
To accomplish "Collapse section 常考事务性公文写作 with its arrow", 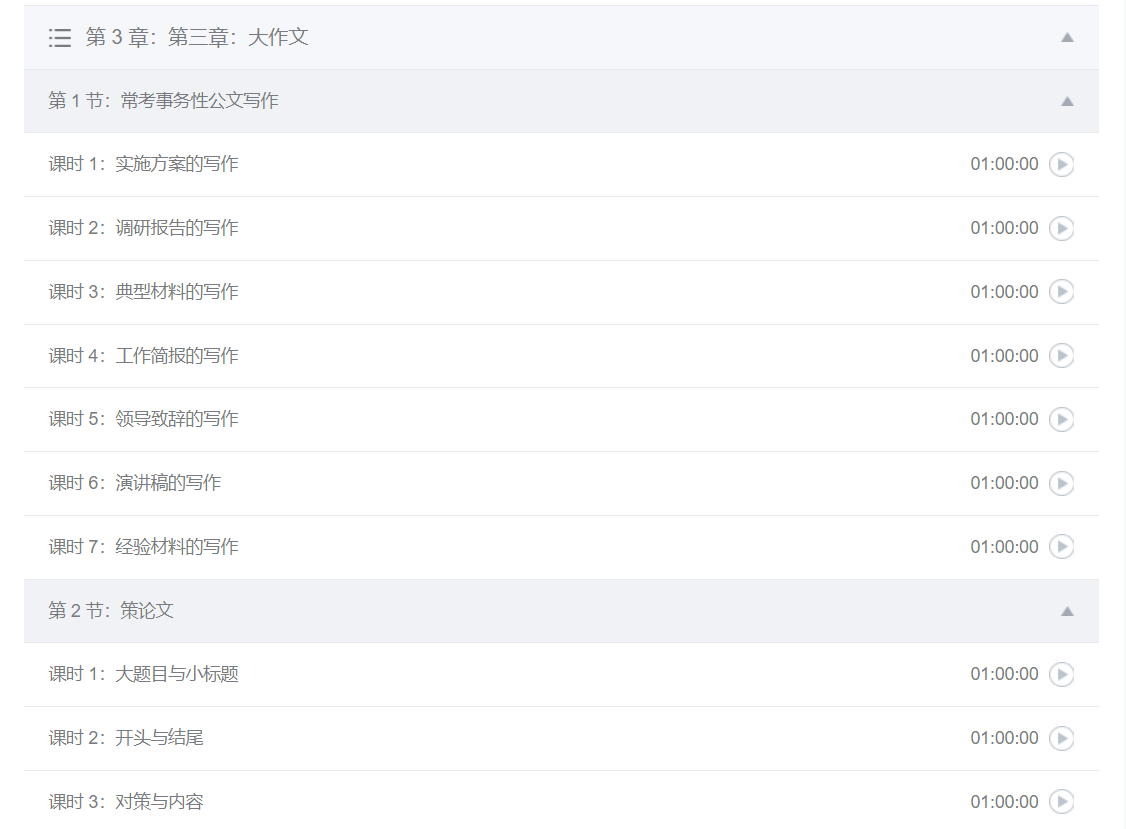I will tap(1067, 101).
